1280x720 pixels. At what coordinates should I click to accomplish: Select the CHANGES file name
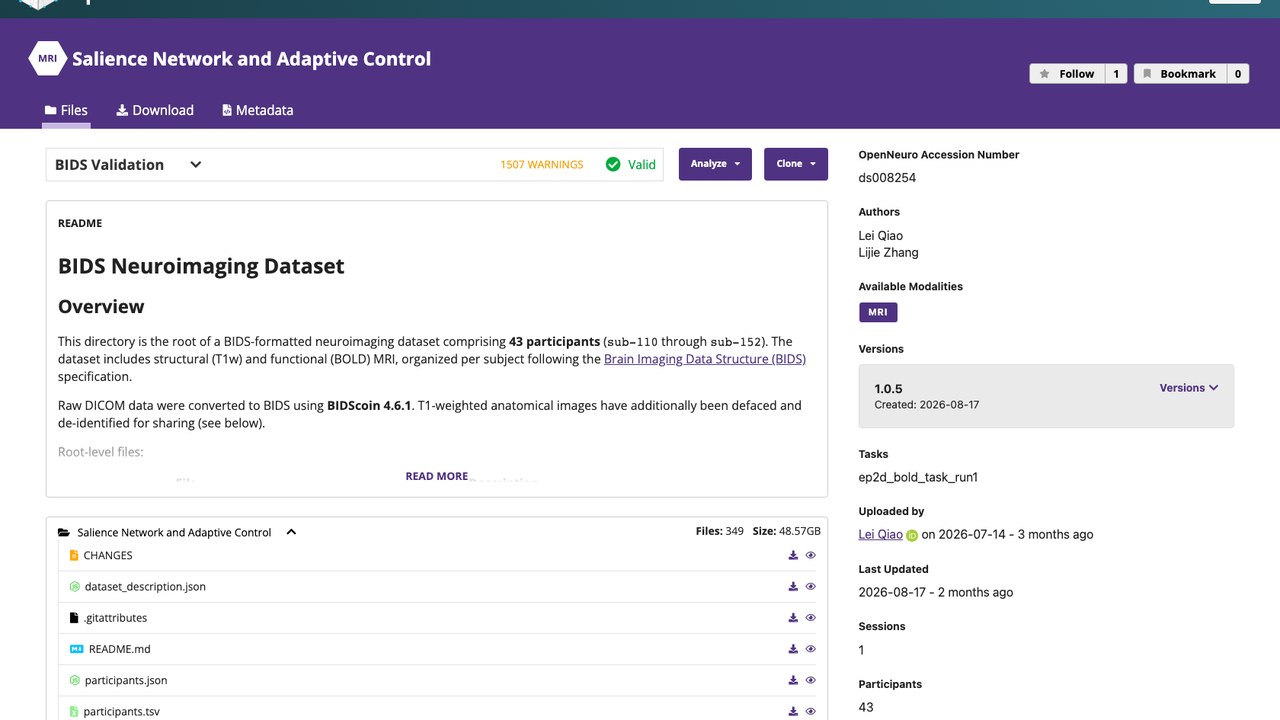pos(108,556)
